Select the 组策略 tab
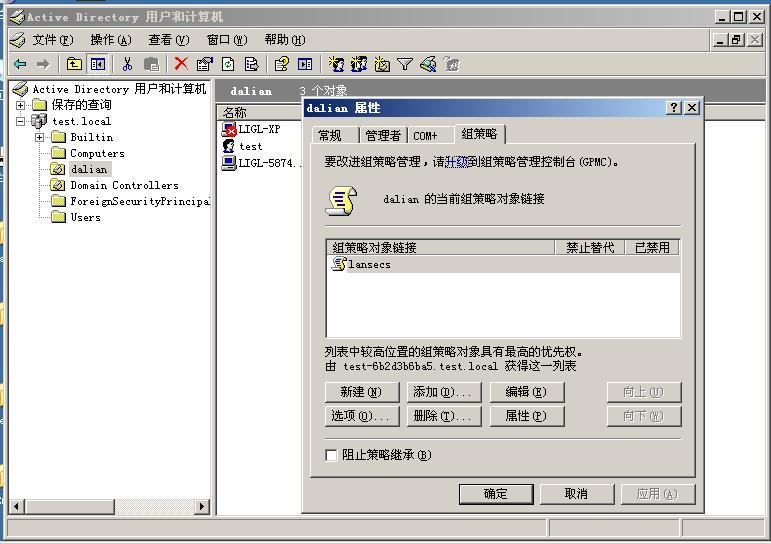771x544 pixels. (479, 134)
